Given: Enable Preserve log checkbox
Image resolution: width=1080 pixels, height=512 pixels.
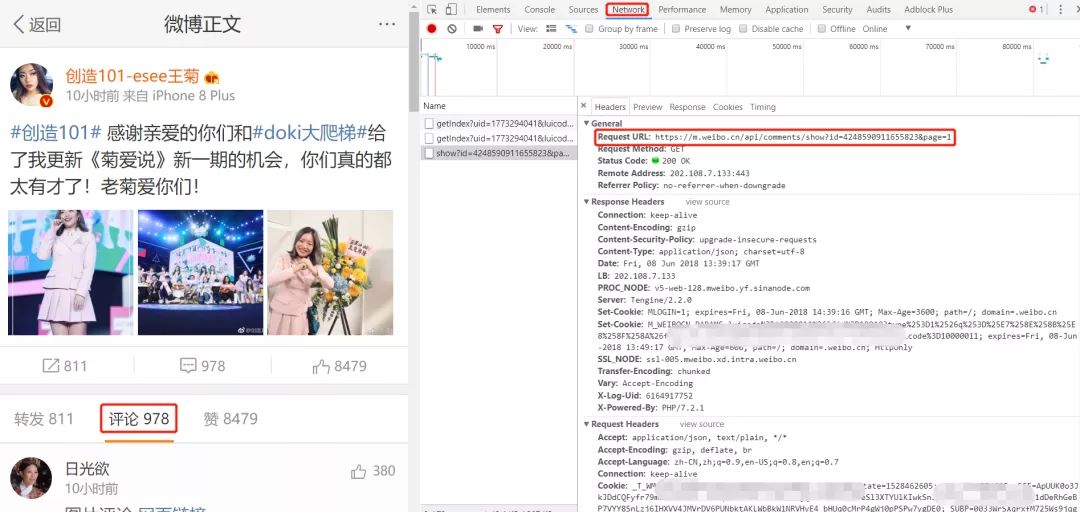Looking at the screenshot, I should pyautogui.click(x=676, y=29).
